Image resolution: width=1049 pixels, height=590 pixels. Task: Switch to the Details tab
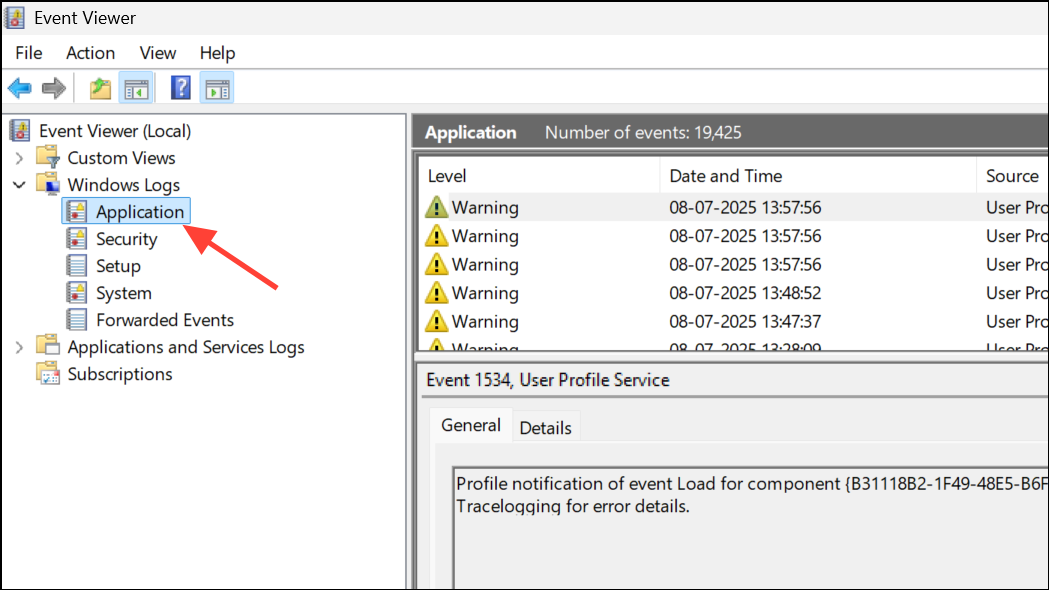545,428
